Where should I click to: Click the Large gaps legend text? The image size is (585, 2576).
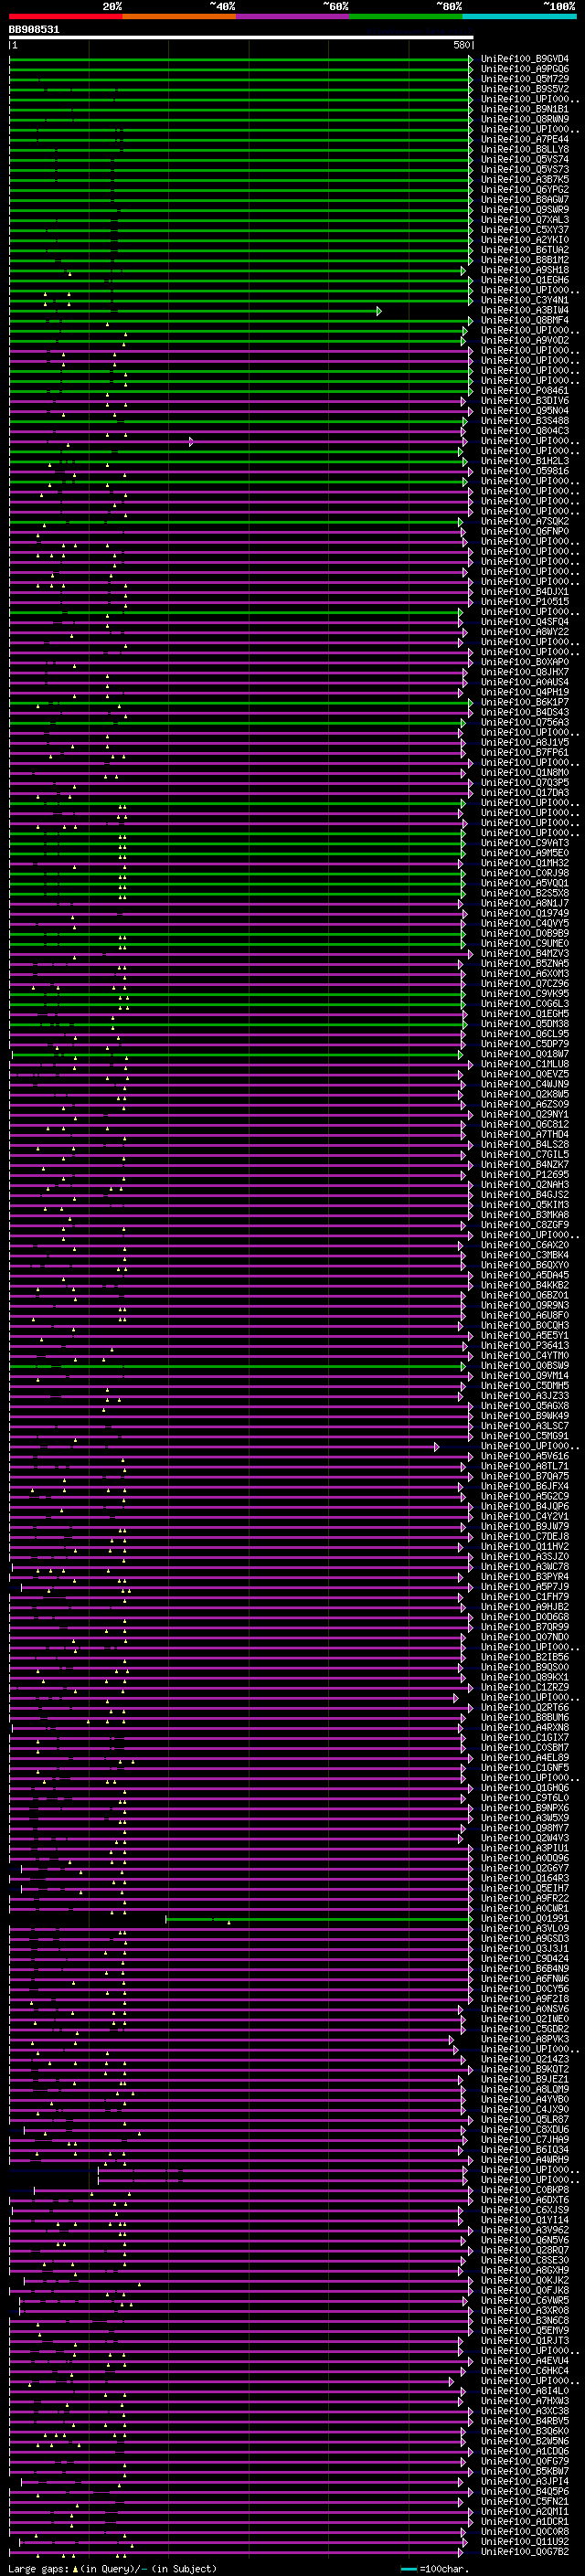(x=112, y=2568)
